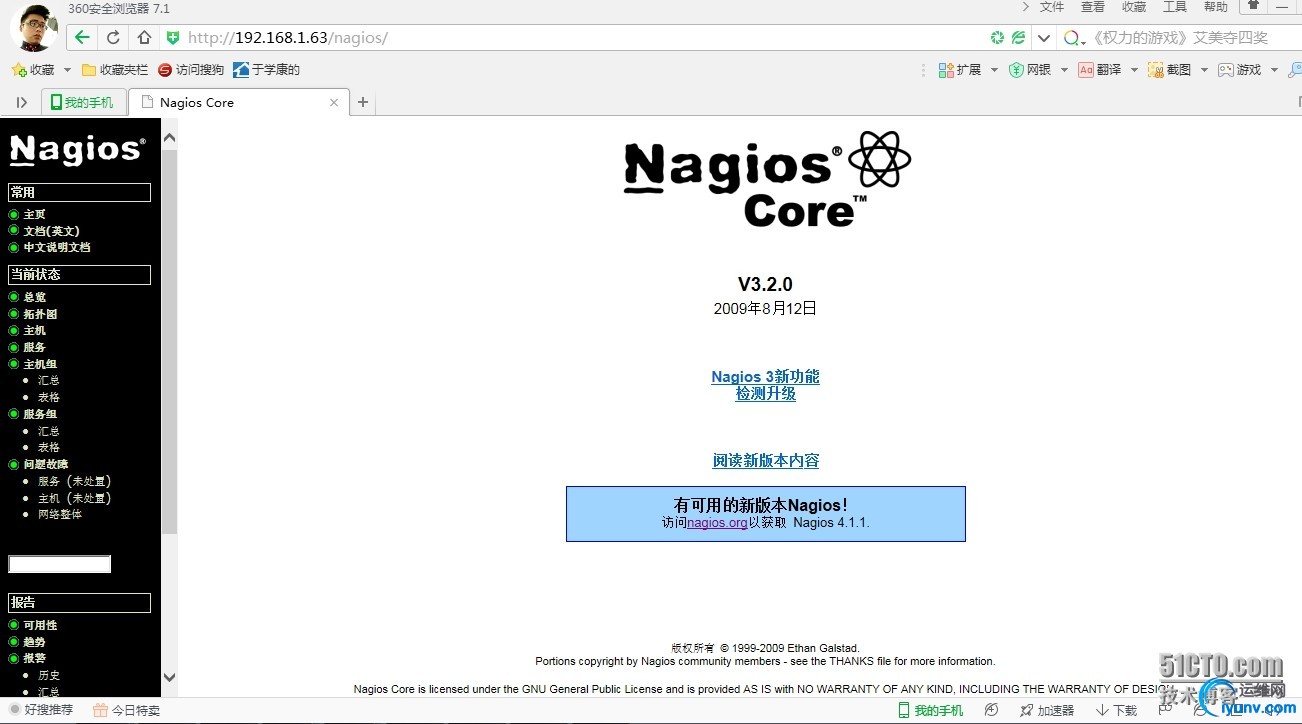
Task: Click the green leaf browser-mode icon
Action: point(1018,38)
